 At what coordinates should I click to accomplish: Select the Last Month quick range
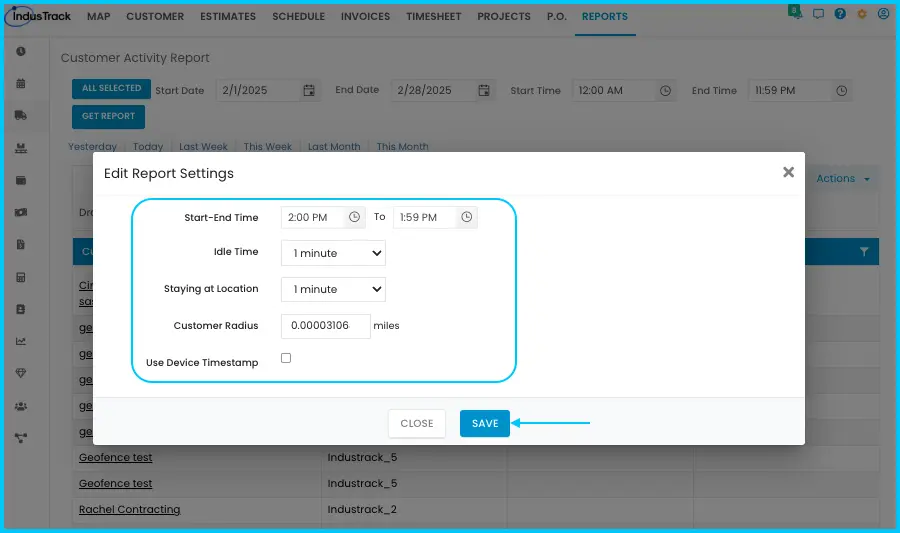click(x=334, y=146)
